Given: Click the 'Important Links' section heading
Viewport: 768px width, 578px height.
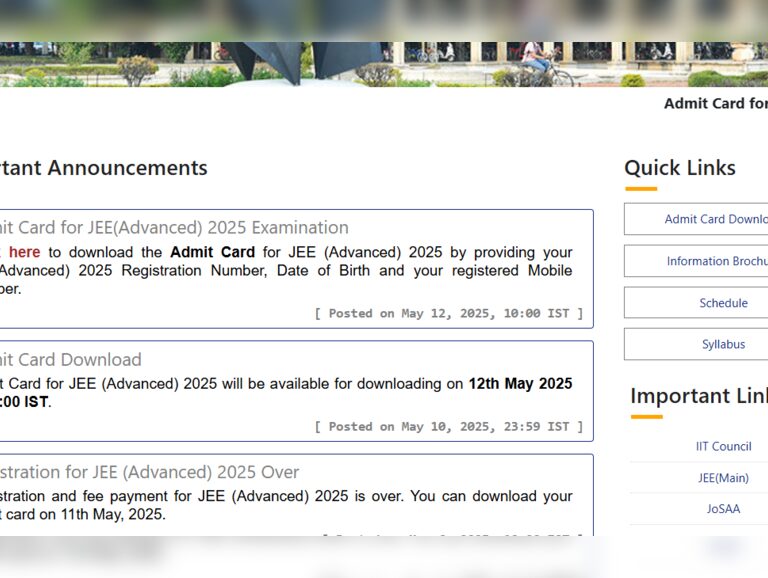Looking at the screenshot, I should click(699, 396).
